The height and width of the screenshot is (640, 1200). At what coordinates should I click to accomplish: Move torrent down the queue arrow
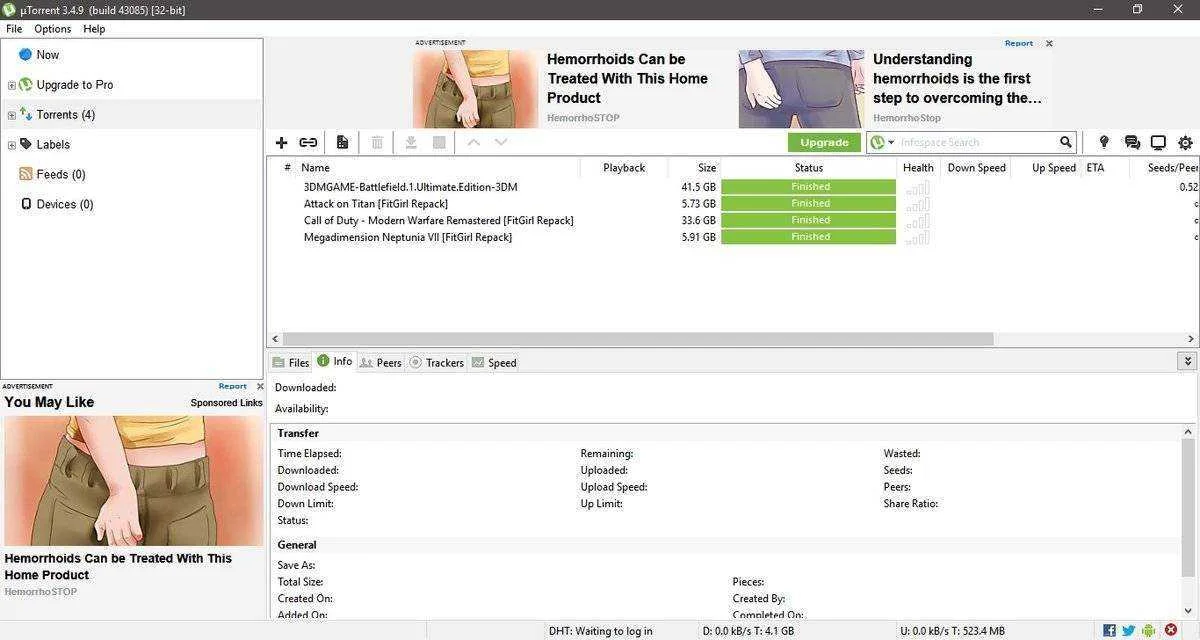[x=501, y=143]
